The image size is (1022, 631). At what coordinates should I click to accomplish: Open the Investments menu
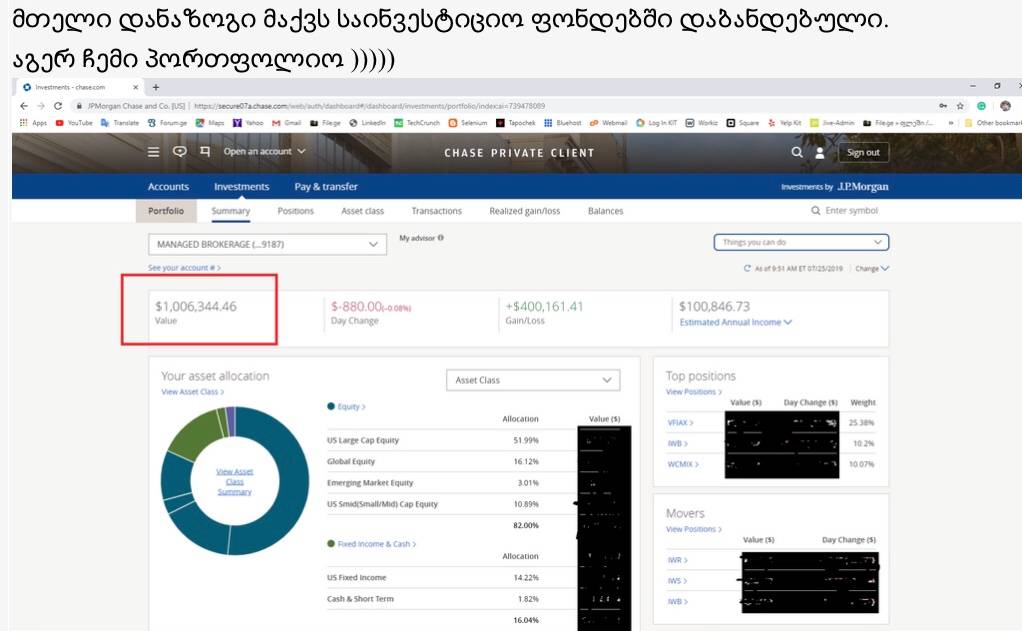(241, 186)
